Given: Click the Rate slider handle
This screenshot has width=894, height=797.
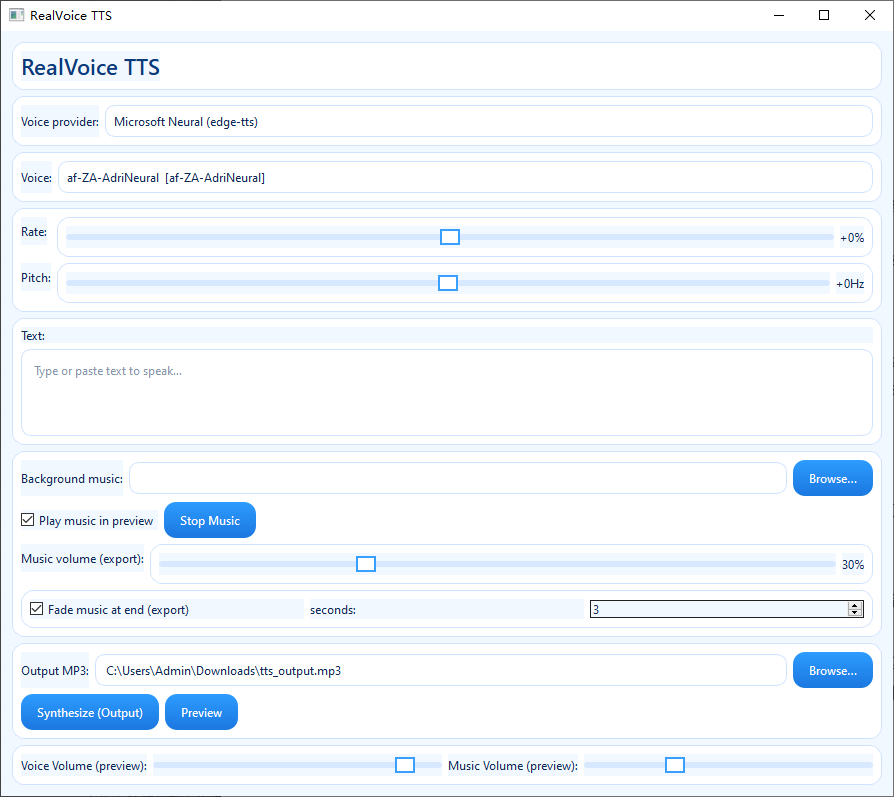Looking at the screenshot, I should click(450, 237).
